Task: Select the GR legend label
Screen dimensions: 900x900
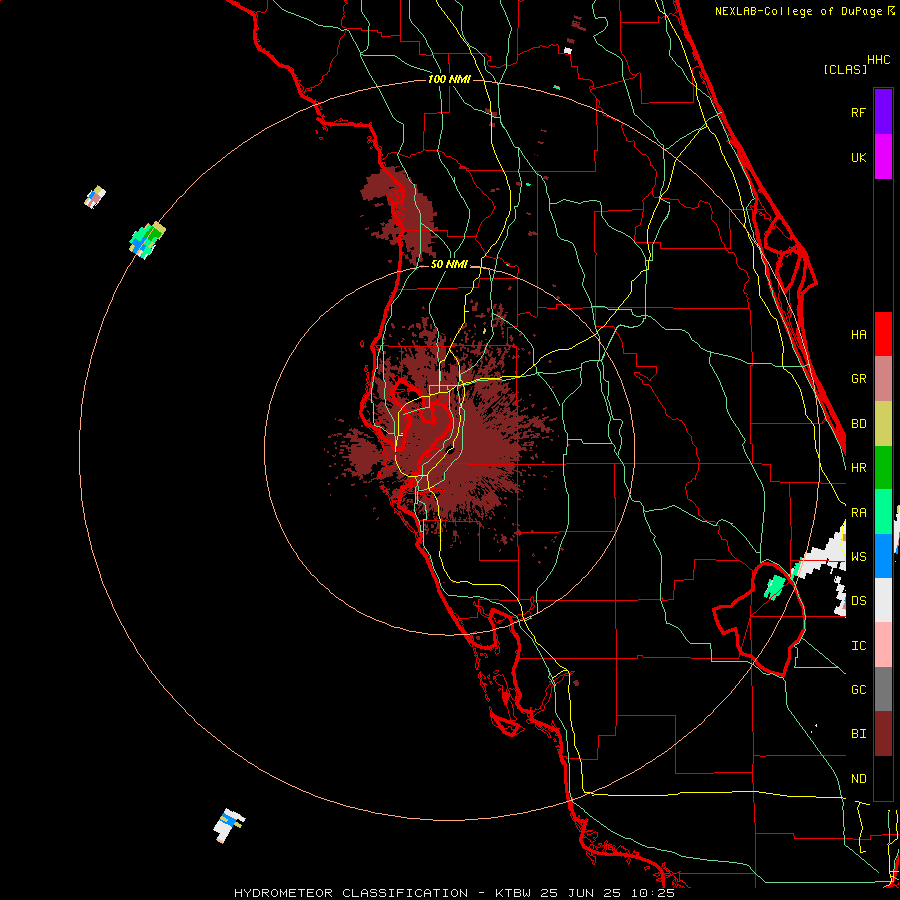Action: 859,379
